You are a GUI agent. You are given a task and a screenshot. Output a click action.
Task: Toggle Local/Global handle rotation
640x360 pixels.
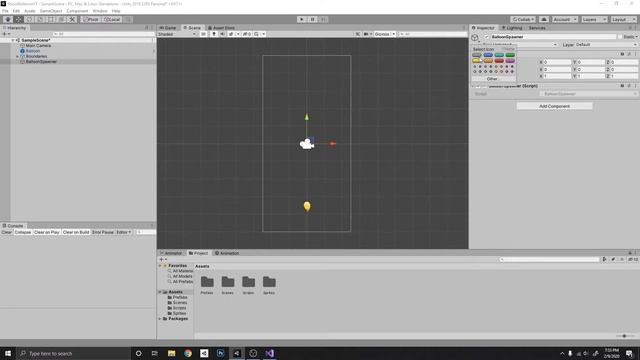(x=112, y=20)
